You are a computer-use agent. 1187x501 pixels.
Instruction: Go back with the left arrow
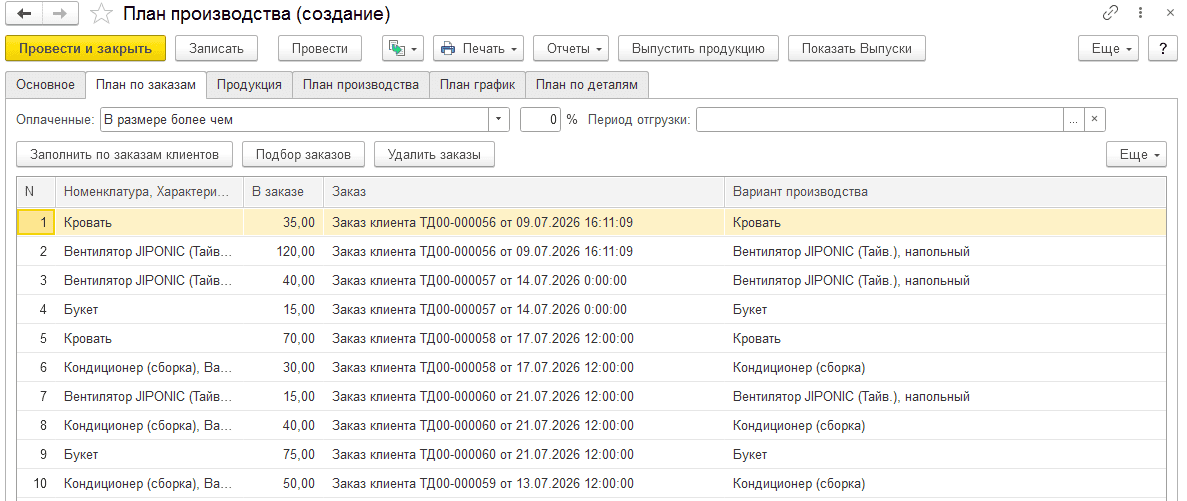pos(23,13)
